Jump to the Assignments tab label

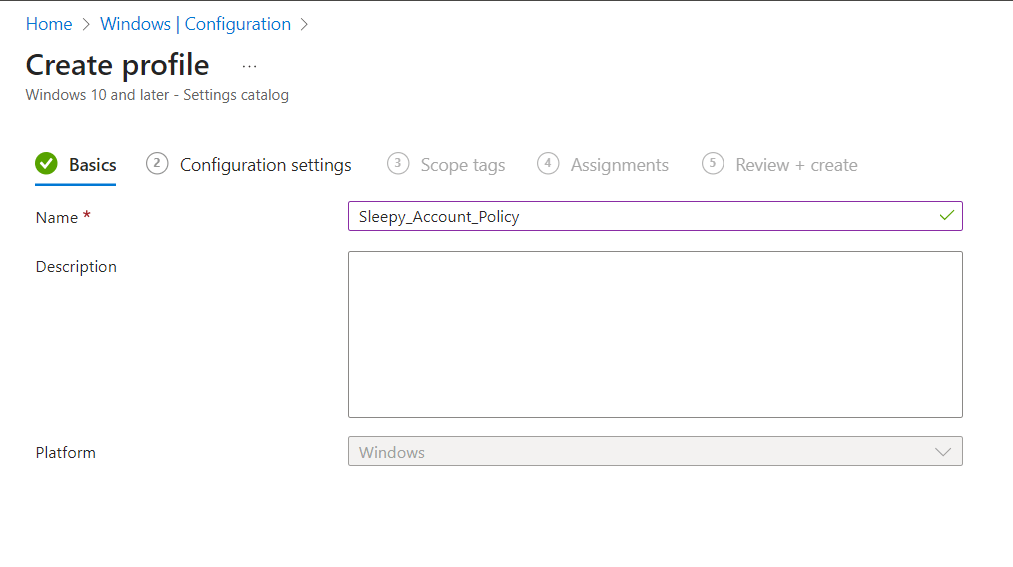click(619, 165)
